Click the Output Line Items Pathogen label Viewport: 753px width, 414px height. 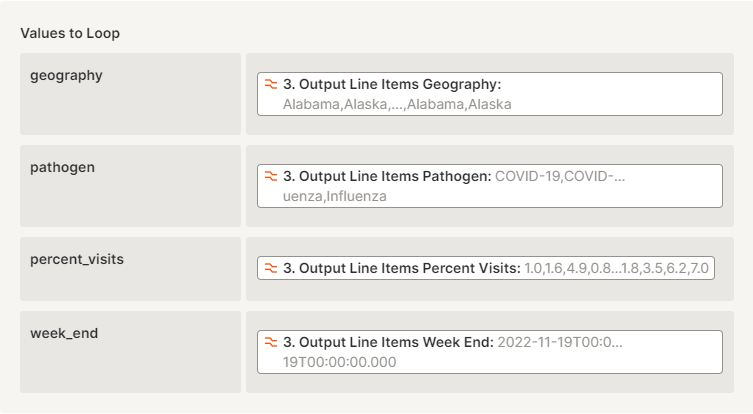387,176
